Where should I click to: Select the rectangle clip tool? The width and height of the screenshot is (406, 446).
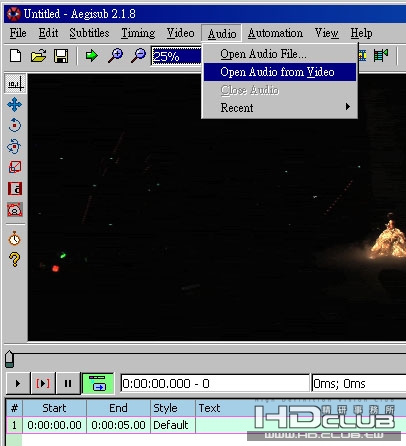(x=15, y=188)
